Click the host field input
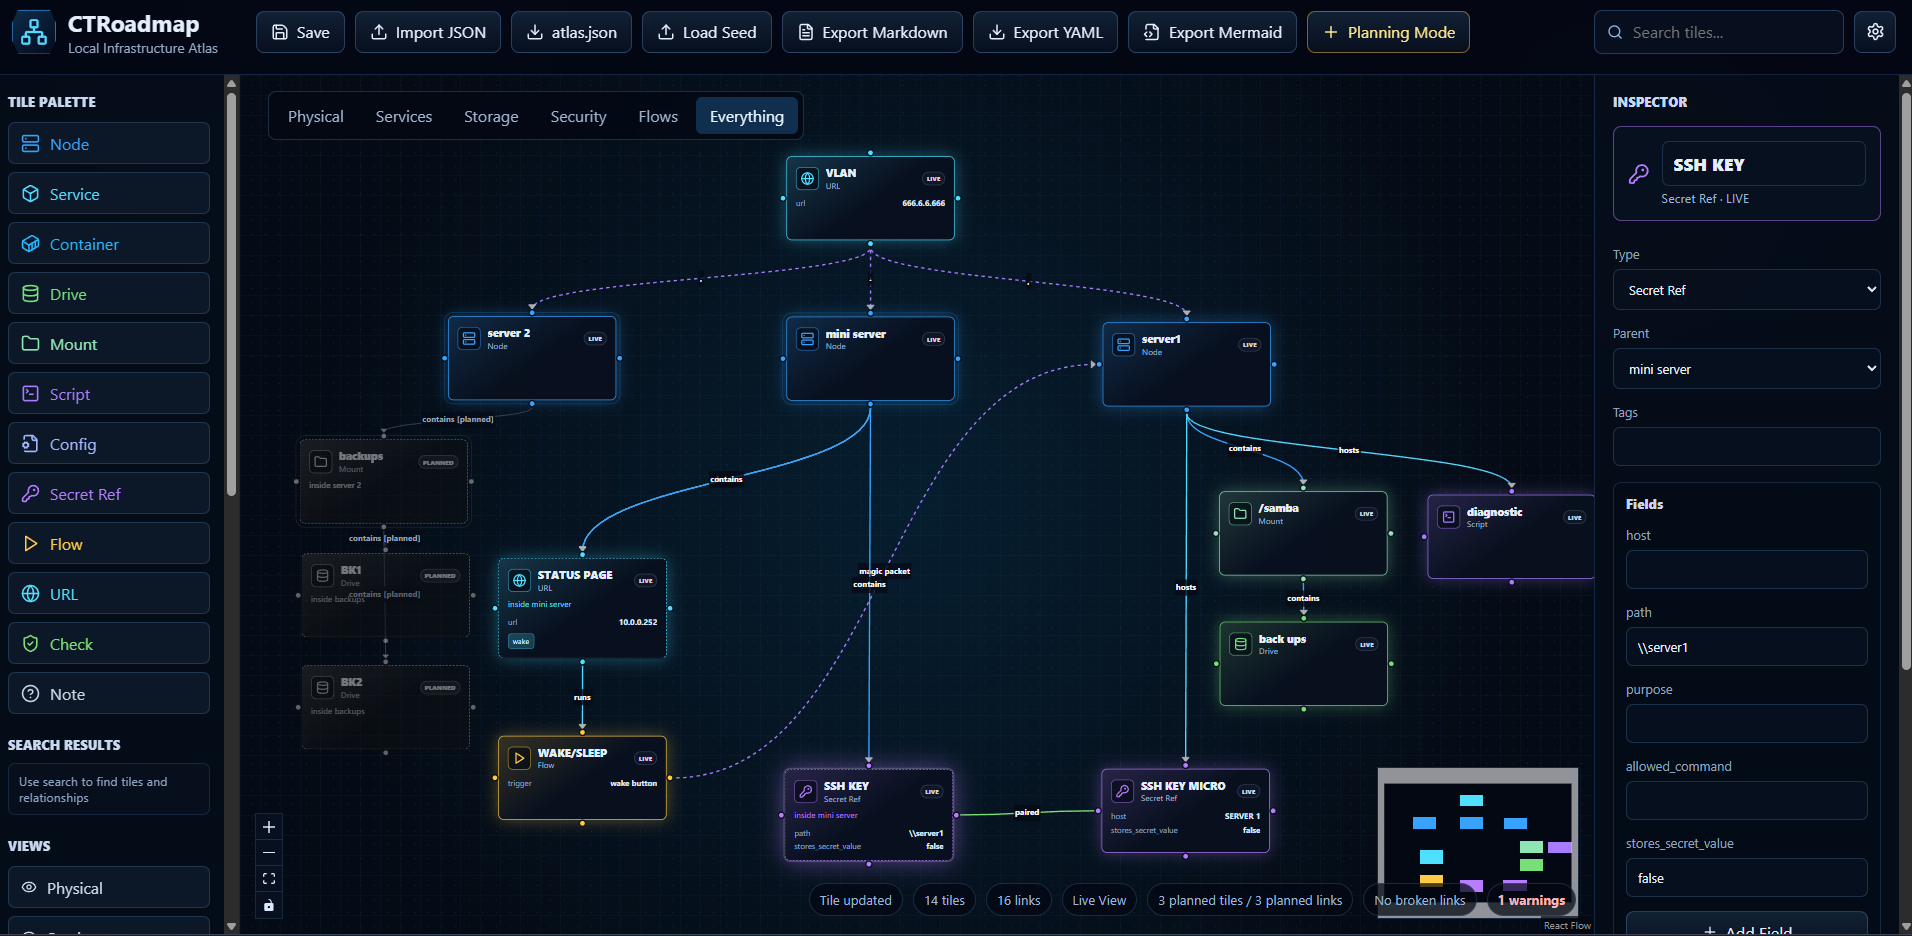Image resolution: width=1912 pixels, height=936 pixels. click(x=1746, y=570)
